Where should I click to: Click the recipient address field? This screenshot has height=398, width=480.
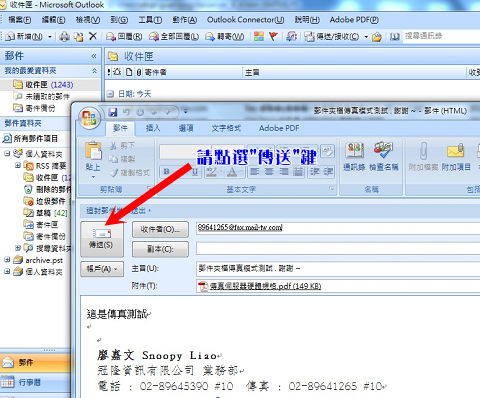(338, 228)
